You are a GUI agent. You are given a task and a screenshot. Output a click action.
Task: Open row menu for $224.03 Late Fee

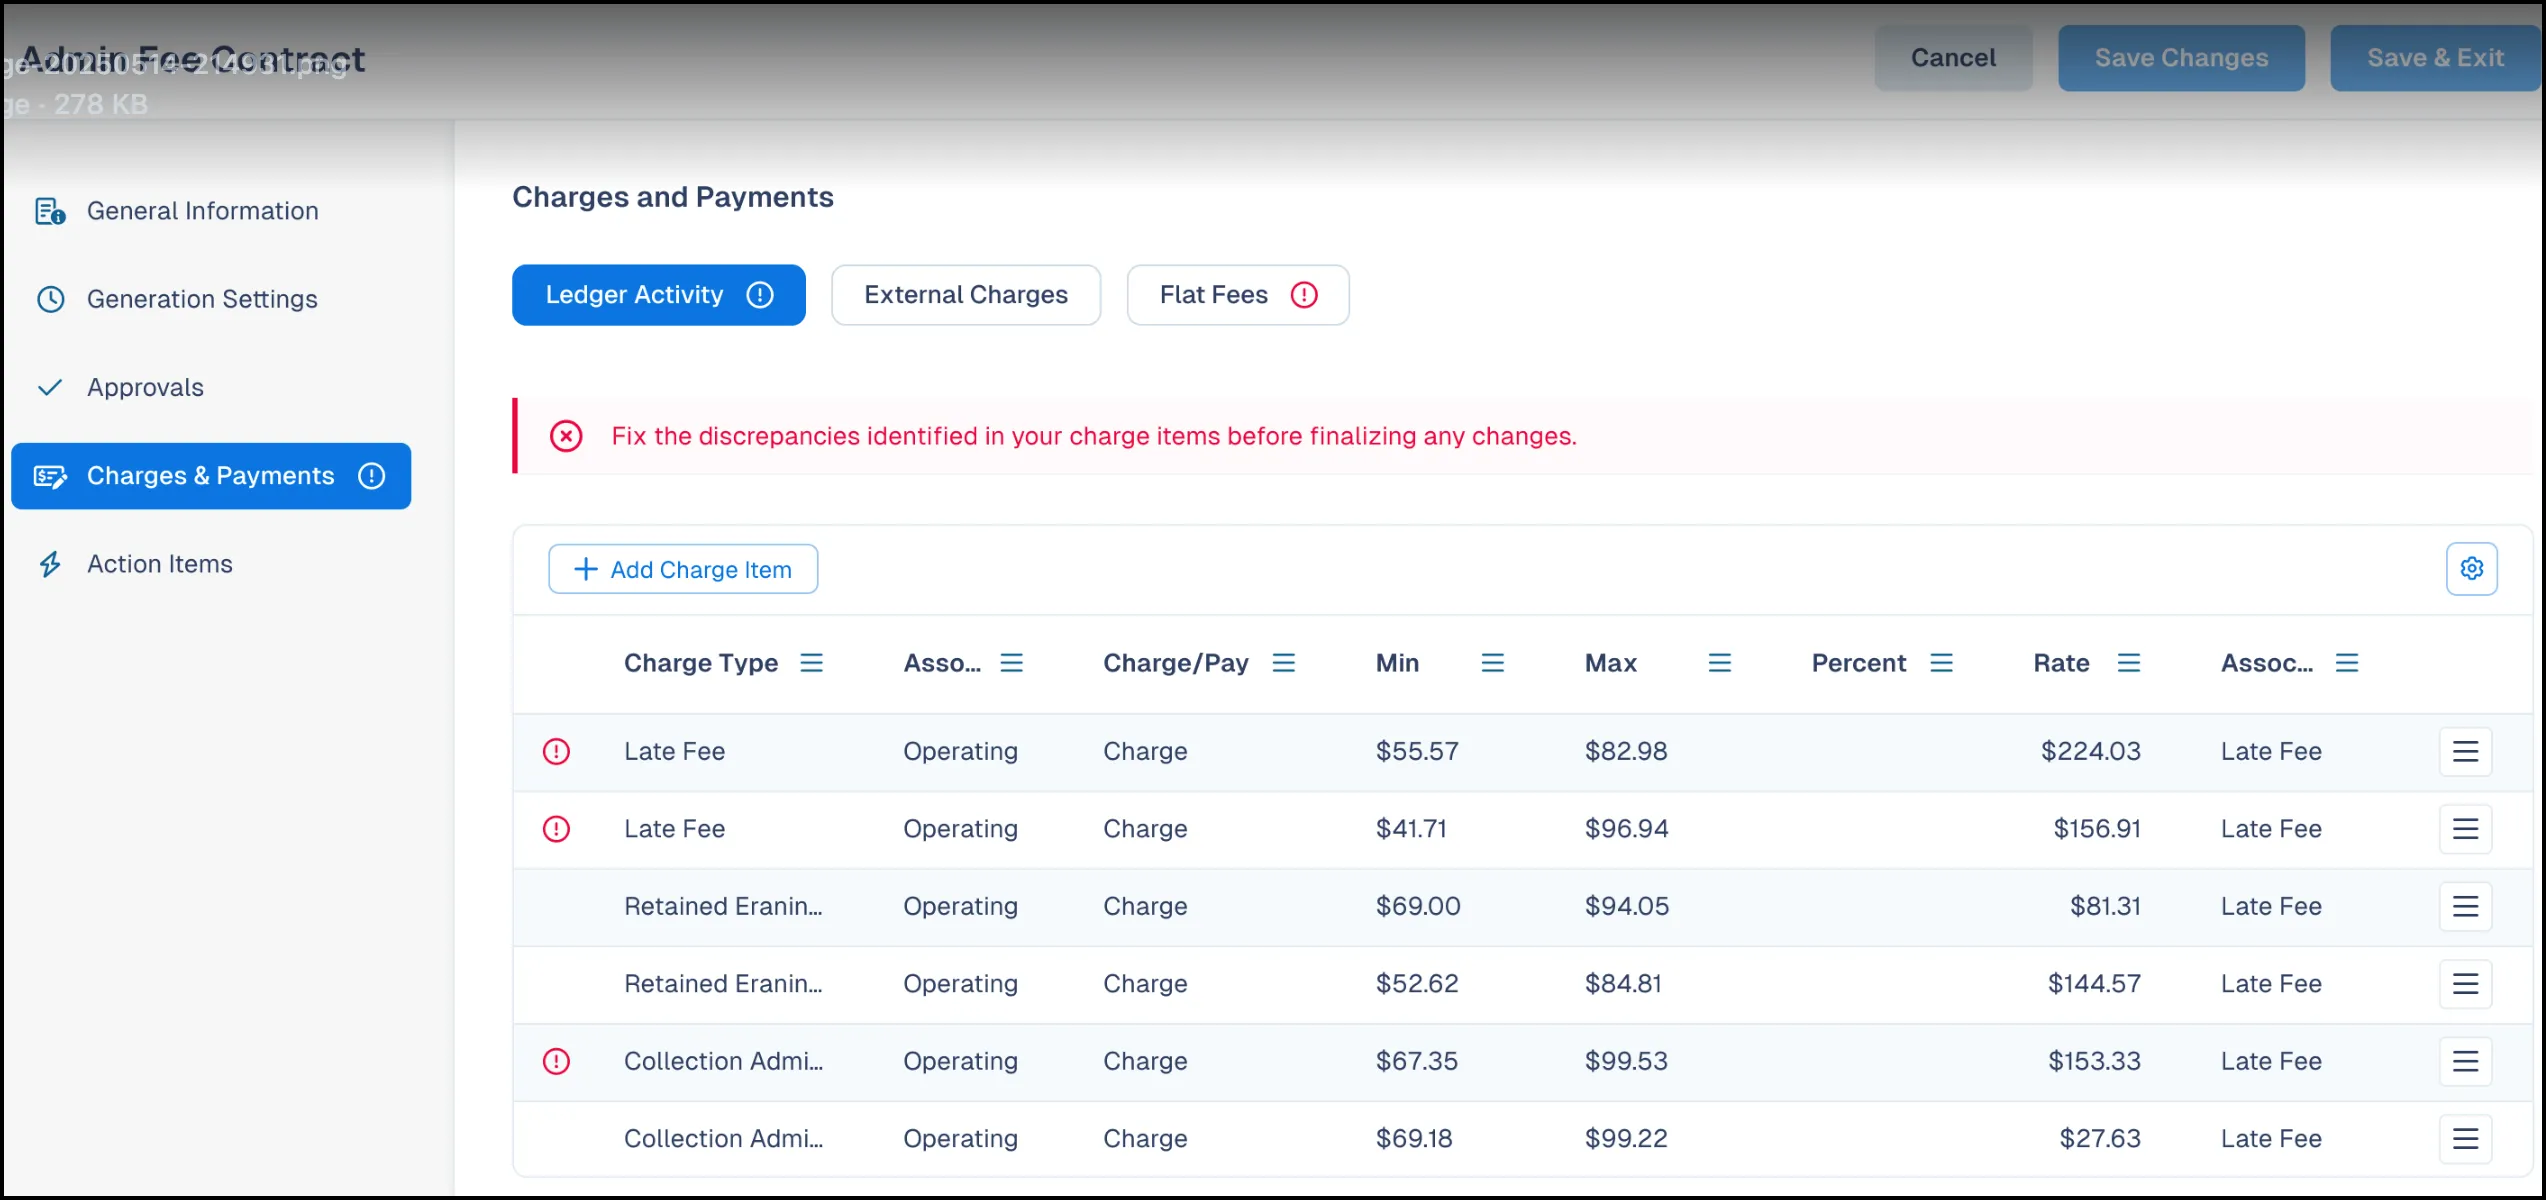2465,751
